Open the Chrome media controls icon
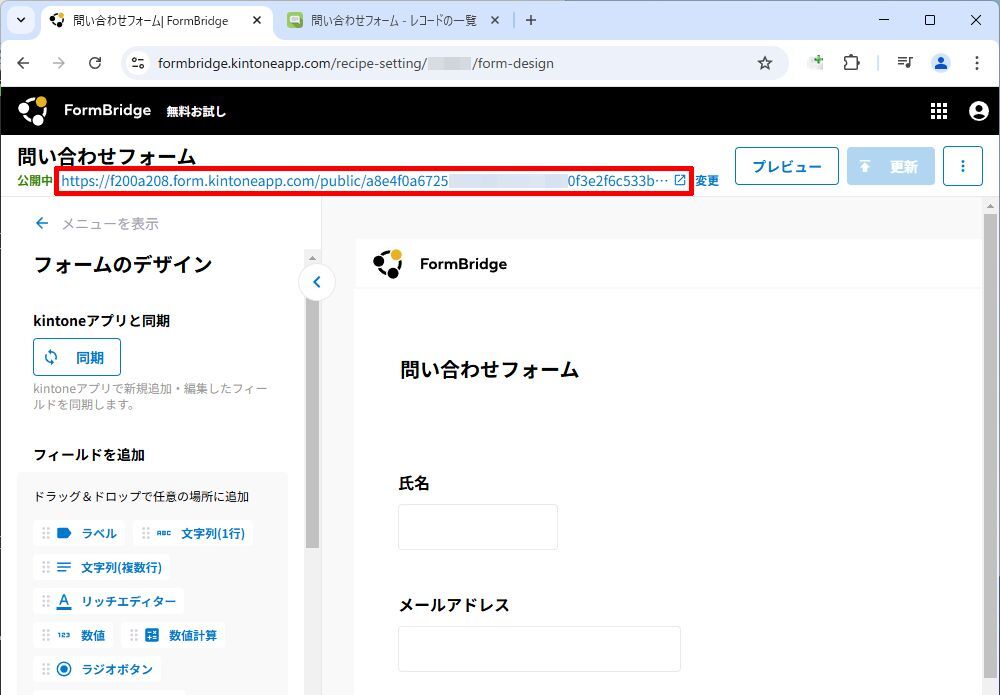 904,62
